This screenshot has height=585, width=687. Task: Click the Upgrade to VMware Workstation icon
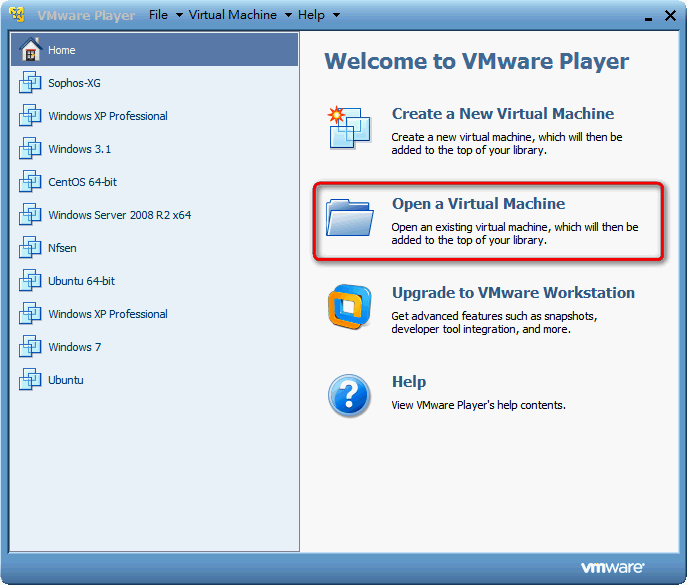[349, 307]
